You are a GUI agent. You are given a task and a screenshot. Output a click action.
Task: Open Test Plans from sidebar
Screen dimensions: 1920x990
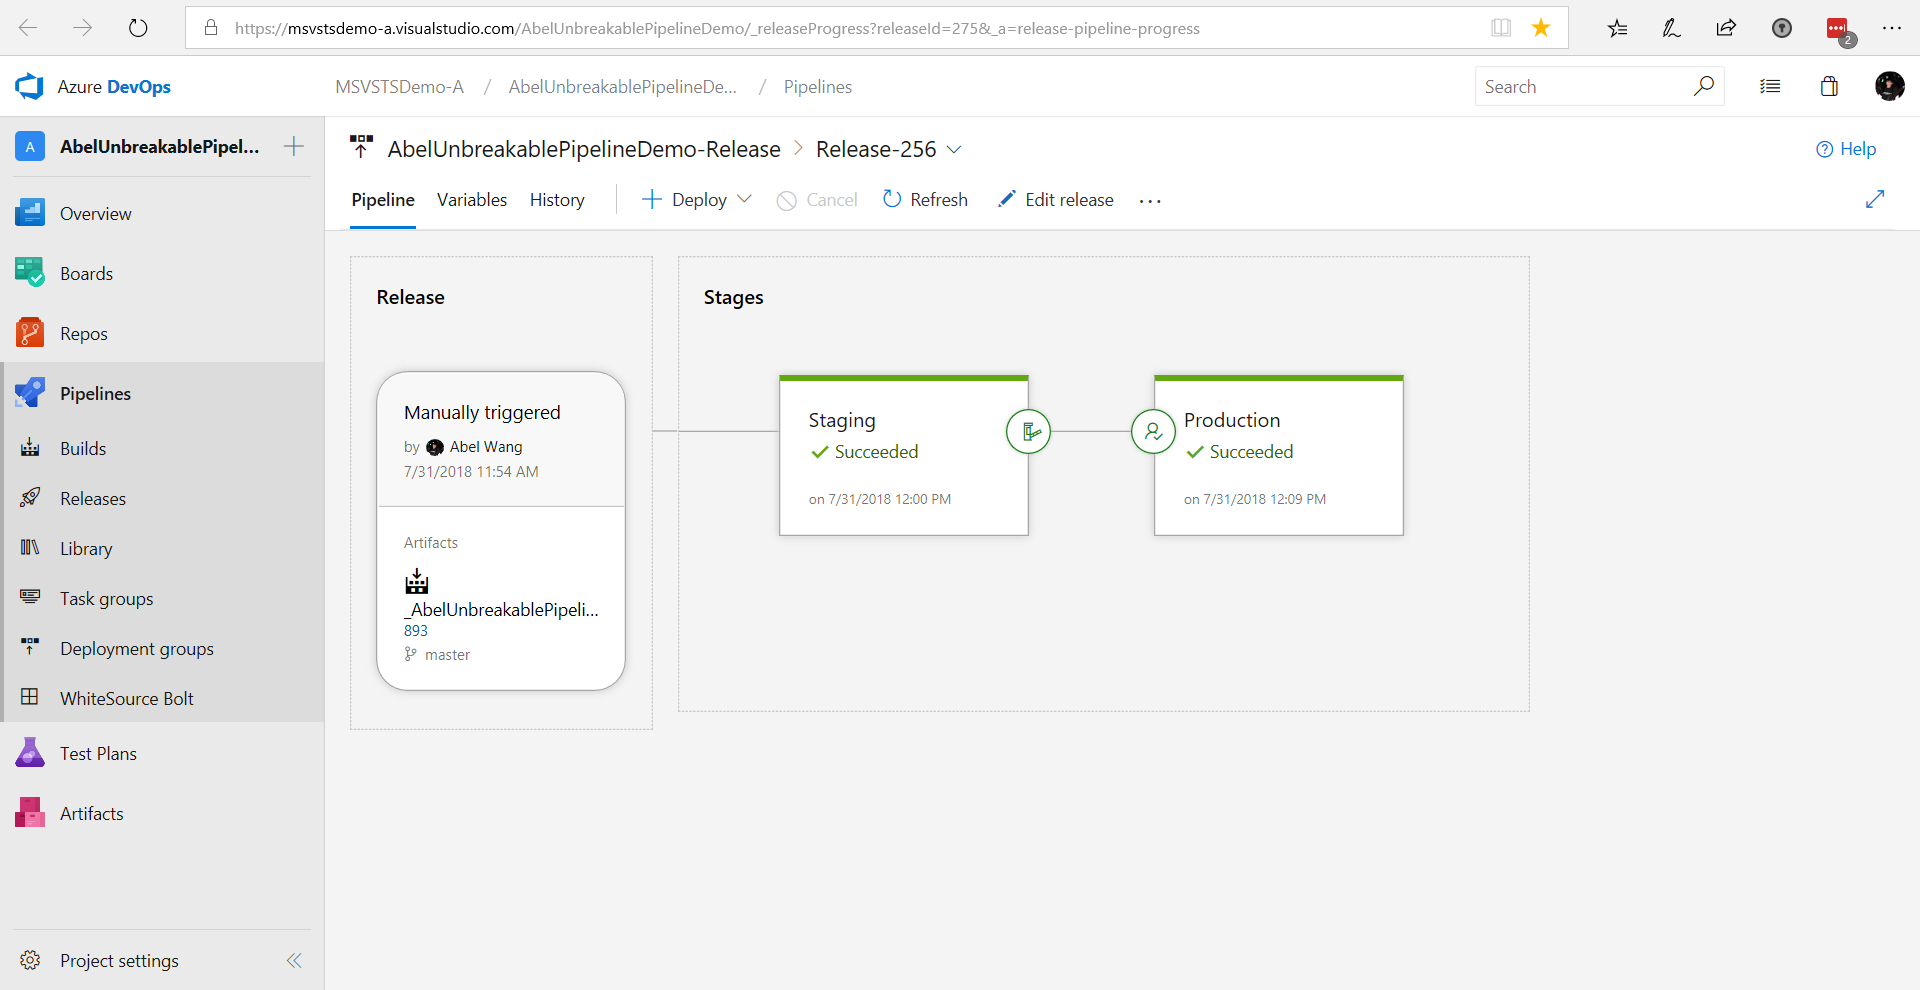point(162,753)
